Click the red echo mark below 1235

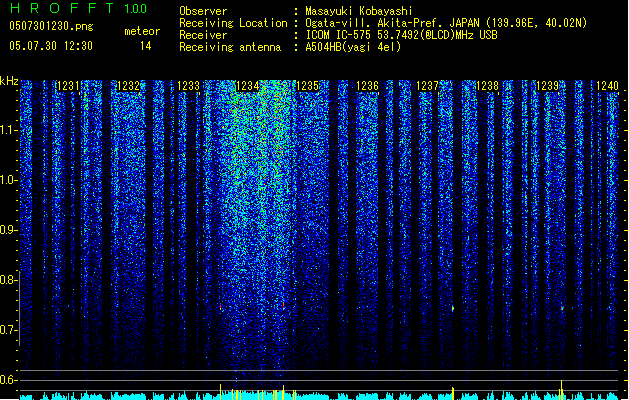284,306
